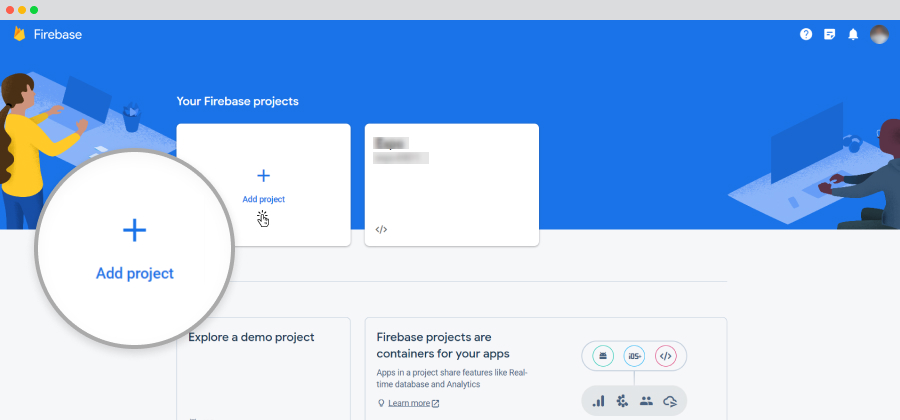The image size is (900, 420).
Task: Click the Firebase flame logo
Action: (20, 34)
